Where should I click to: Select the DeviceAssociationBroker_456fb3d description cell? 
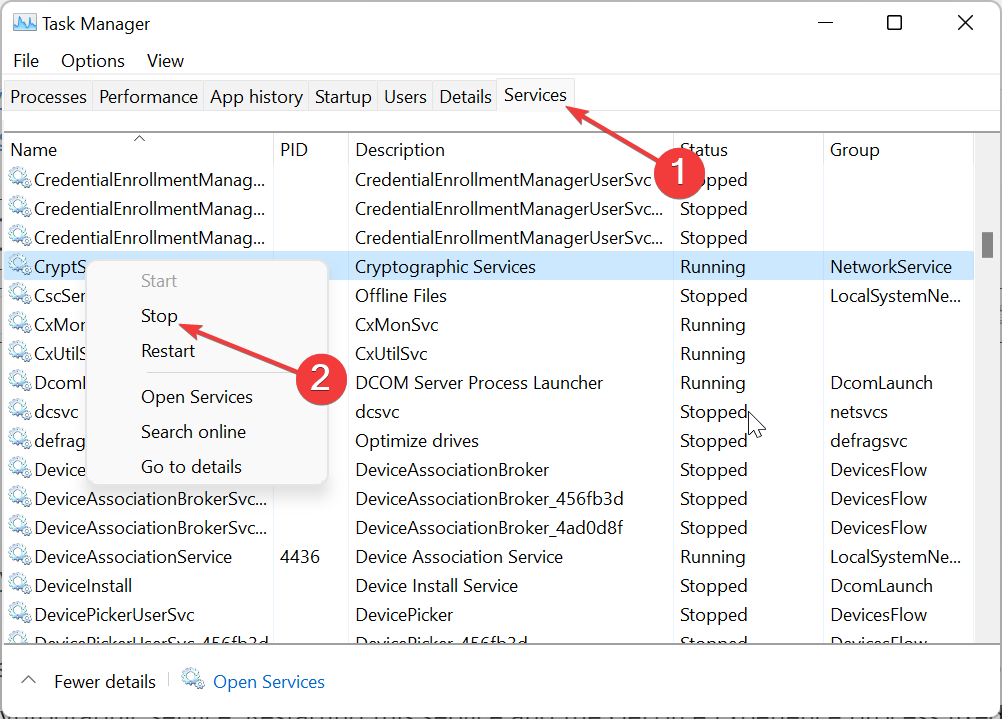pyautogui.click(x=489, y=499)
